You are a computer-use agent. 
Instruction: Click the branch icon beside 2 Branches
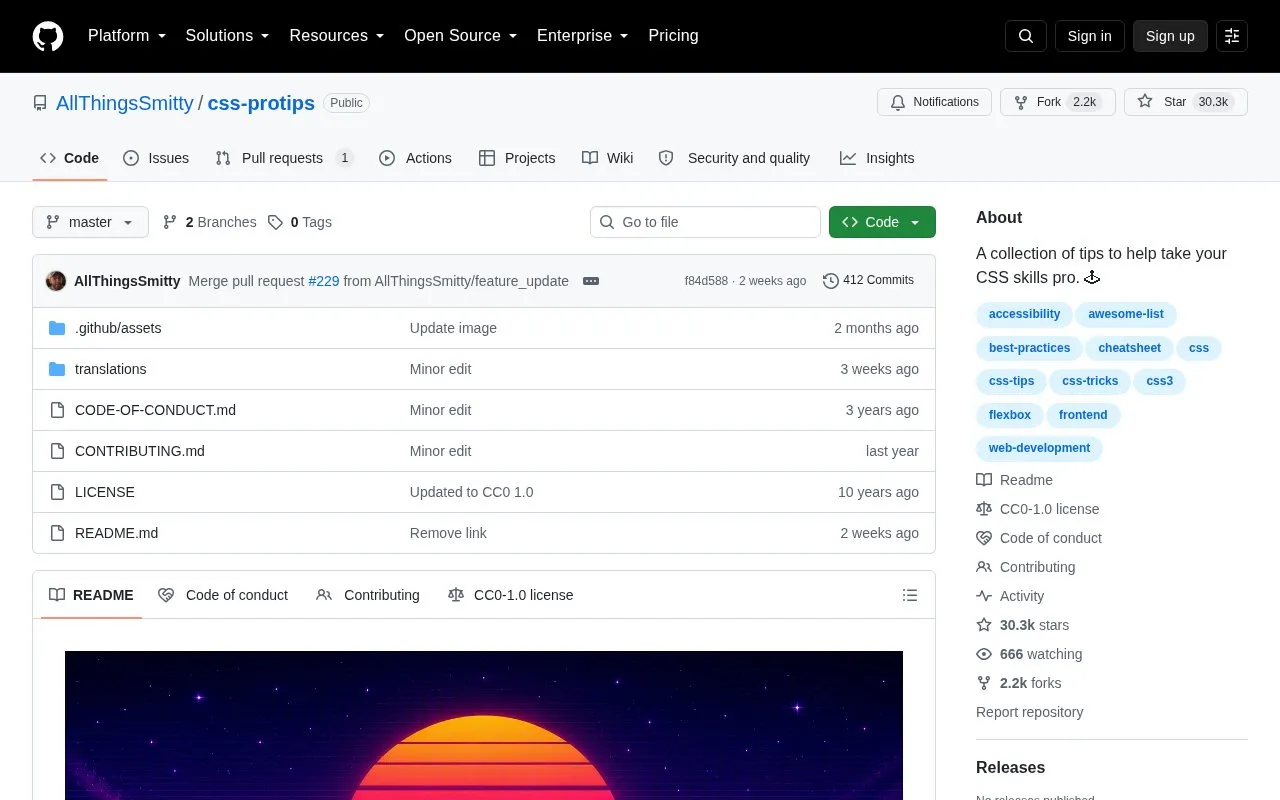click(x=170, y=222)
